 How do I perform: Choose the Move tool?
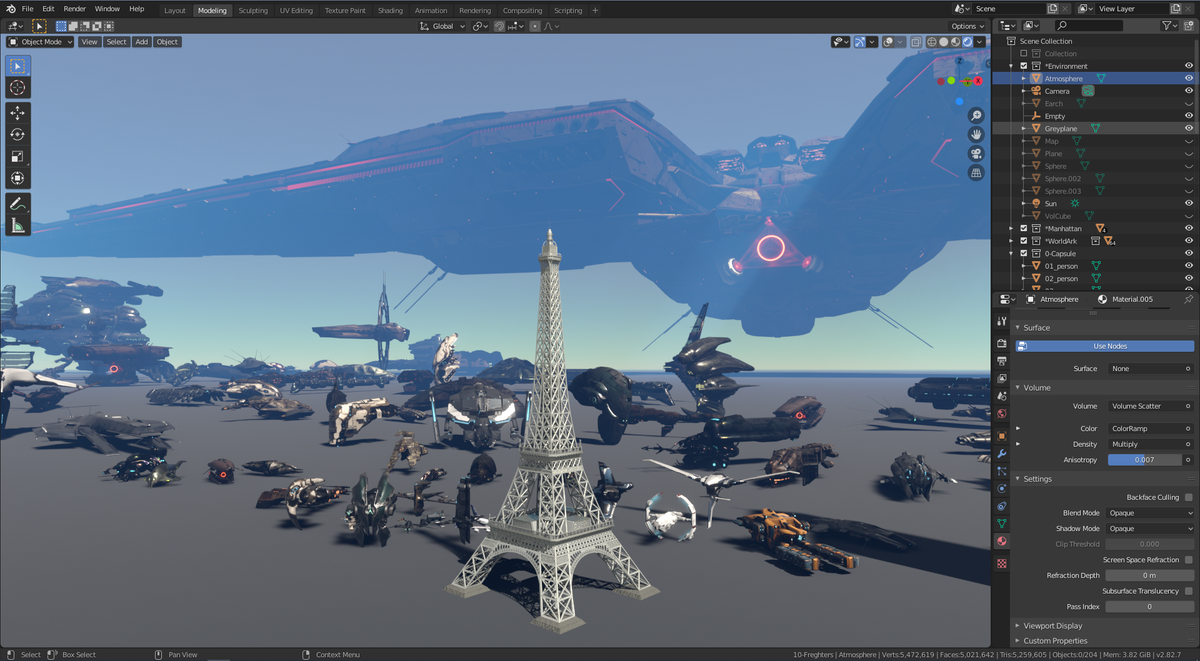tap(17, 113)
